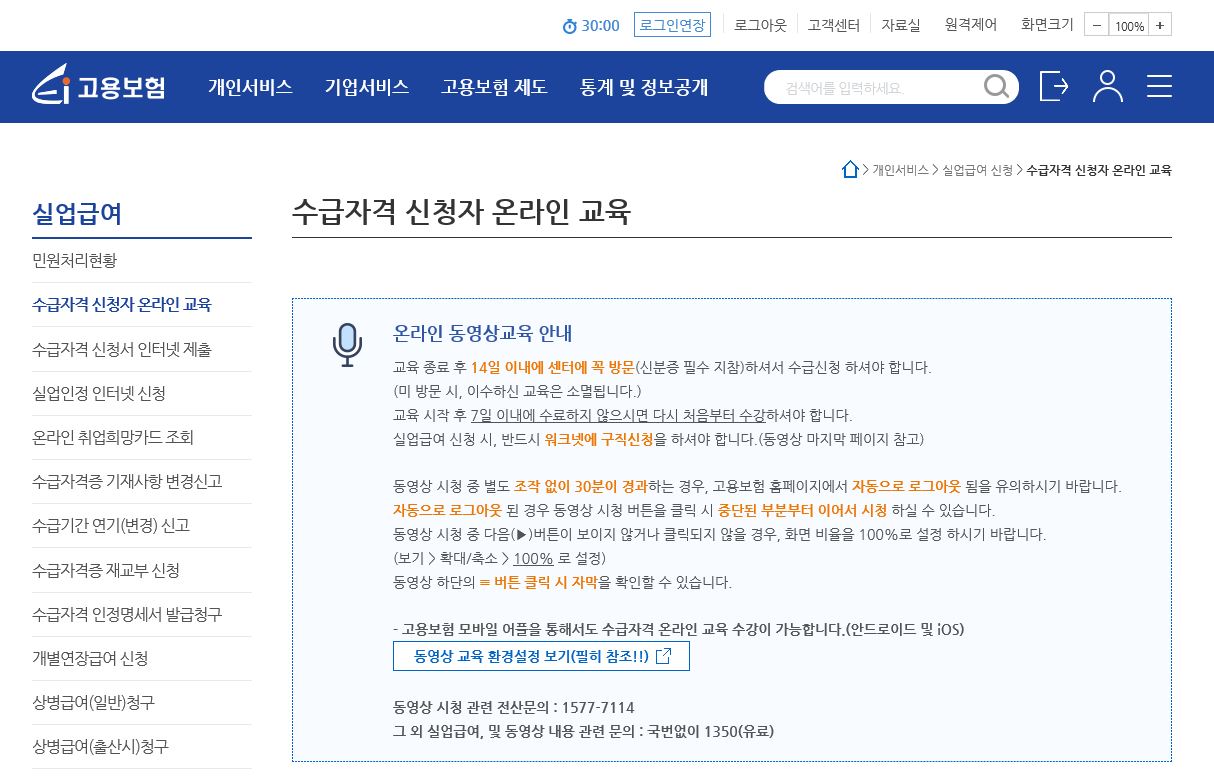
Task: Click the 100% zoom value box
Action: (x=1128, y=26)
